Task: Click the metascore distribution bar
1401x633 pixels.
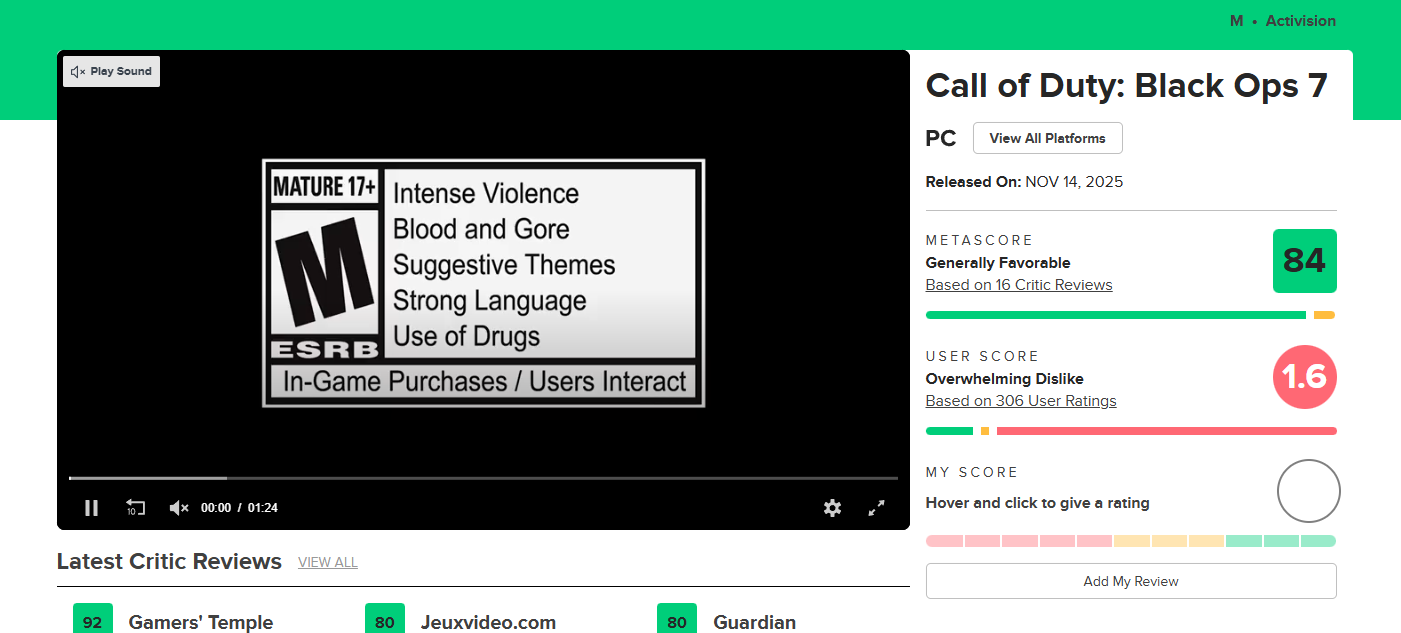Action: [x=1131, y=315]
